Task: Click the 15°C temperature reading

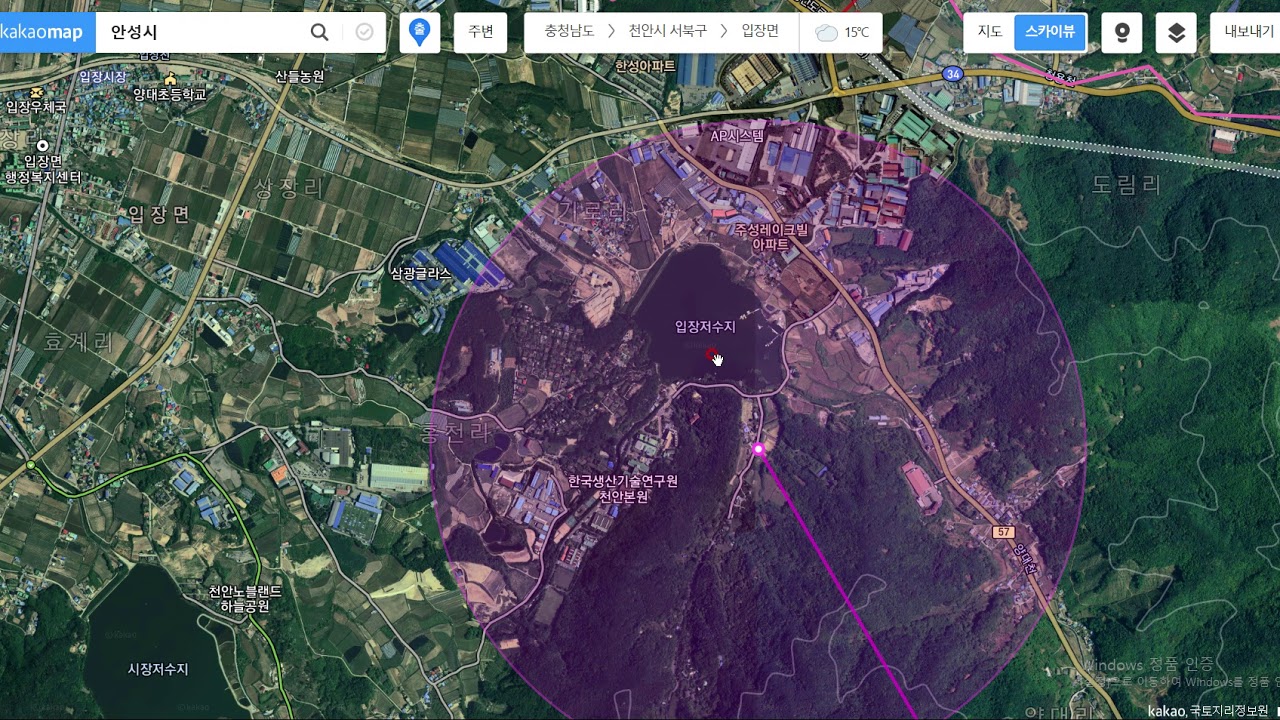Action: (x=857, y=33)
